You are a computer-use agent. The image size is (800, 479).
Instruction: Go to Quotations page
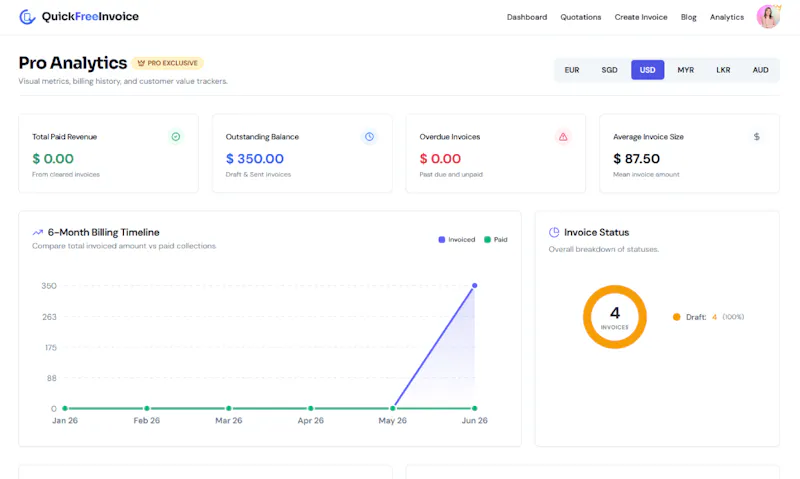581,17
